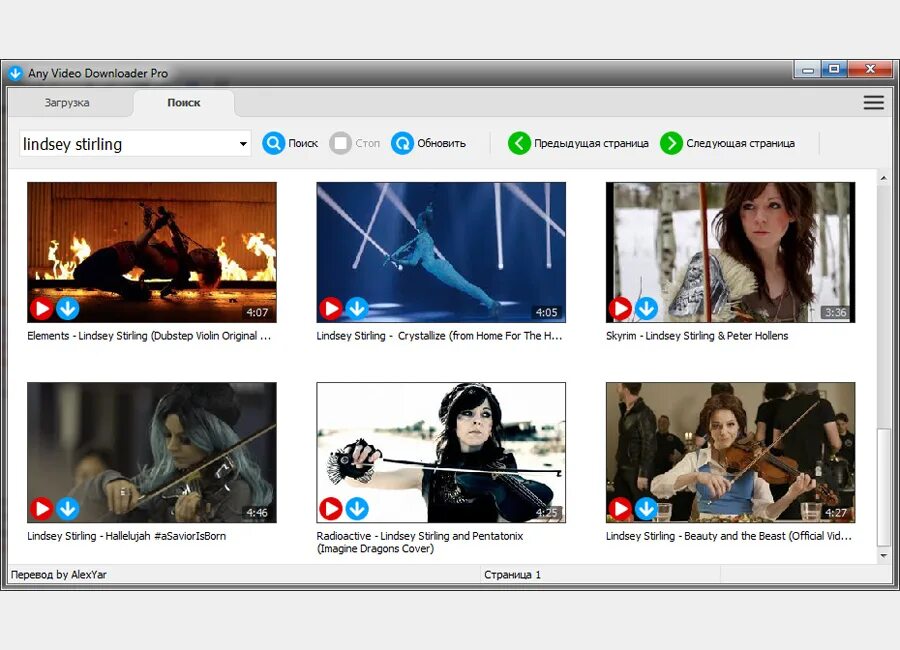Maximize the Any Video Downloader Pro window
The height and width of the screenshot is (650, 900).
(x=835, y=69)
